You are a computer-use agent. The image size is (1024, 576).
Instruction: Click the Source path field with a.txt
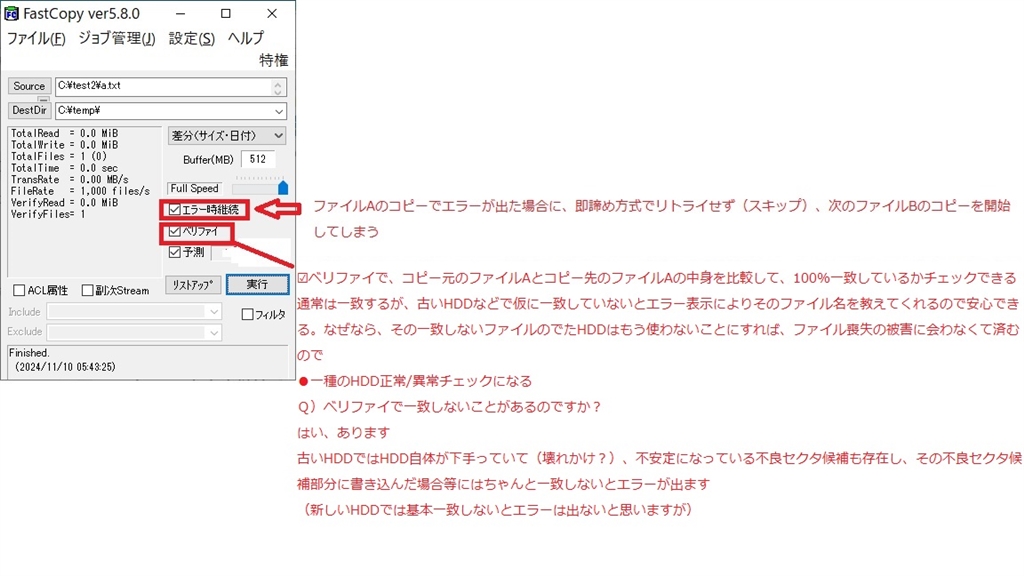tap(163, 86)
